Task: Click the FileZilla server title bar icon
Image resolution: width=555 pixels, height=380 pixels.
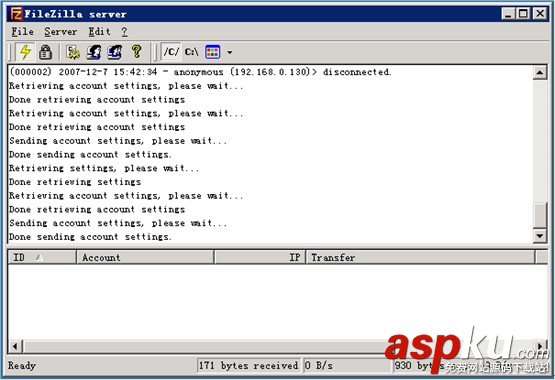Action: tap(16, 14)
